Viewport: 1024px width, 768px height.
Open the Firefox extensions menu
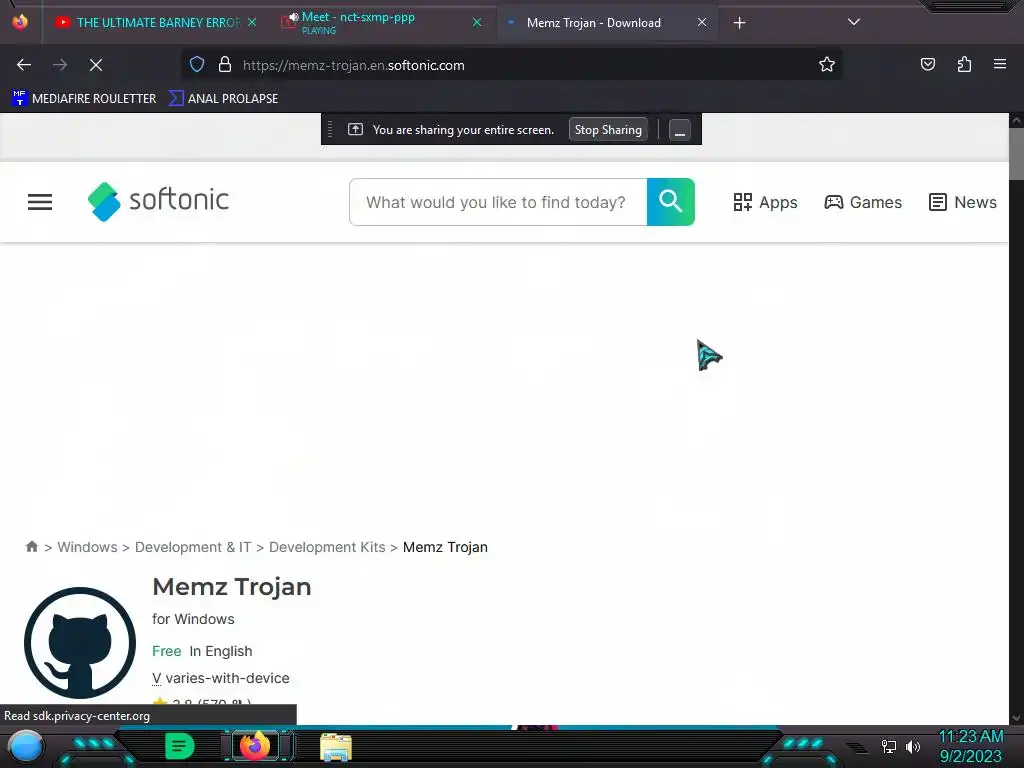(x=964, y=64)
